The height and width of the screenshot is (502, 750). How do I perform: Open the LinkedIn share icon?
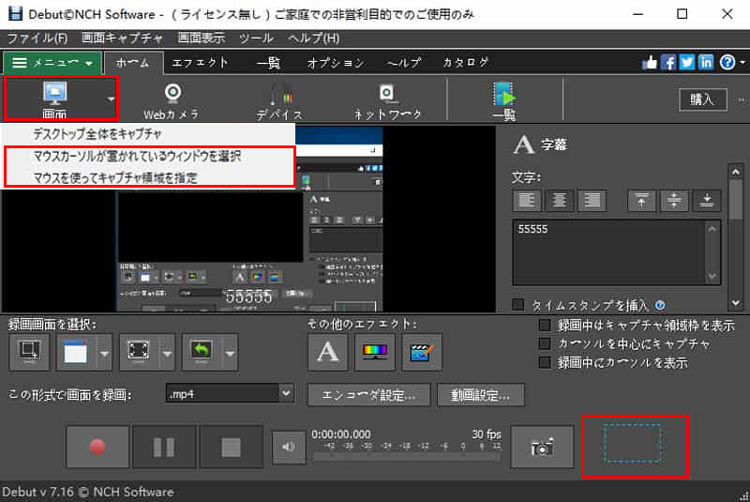[x=706, y=62]
